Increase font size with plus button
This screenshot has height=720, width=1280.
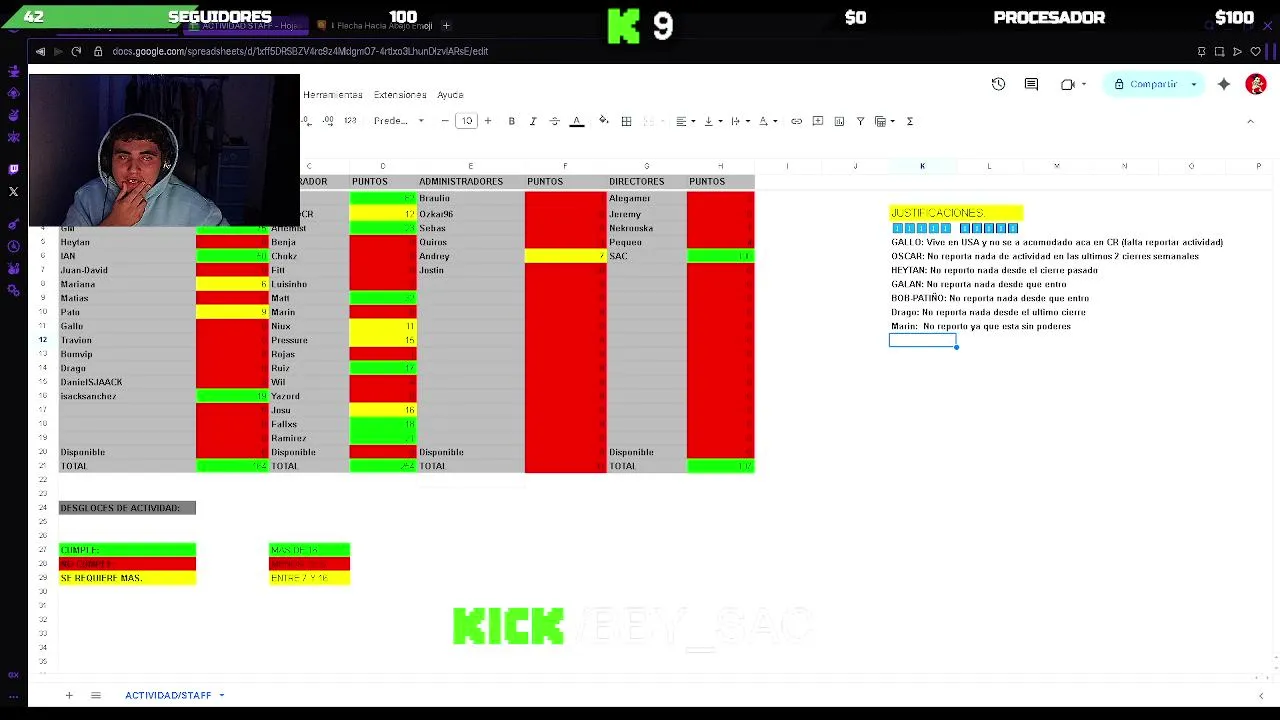tap(488, 121)
